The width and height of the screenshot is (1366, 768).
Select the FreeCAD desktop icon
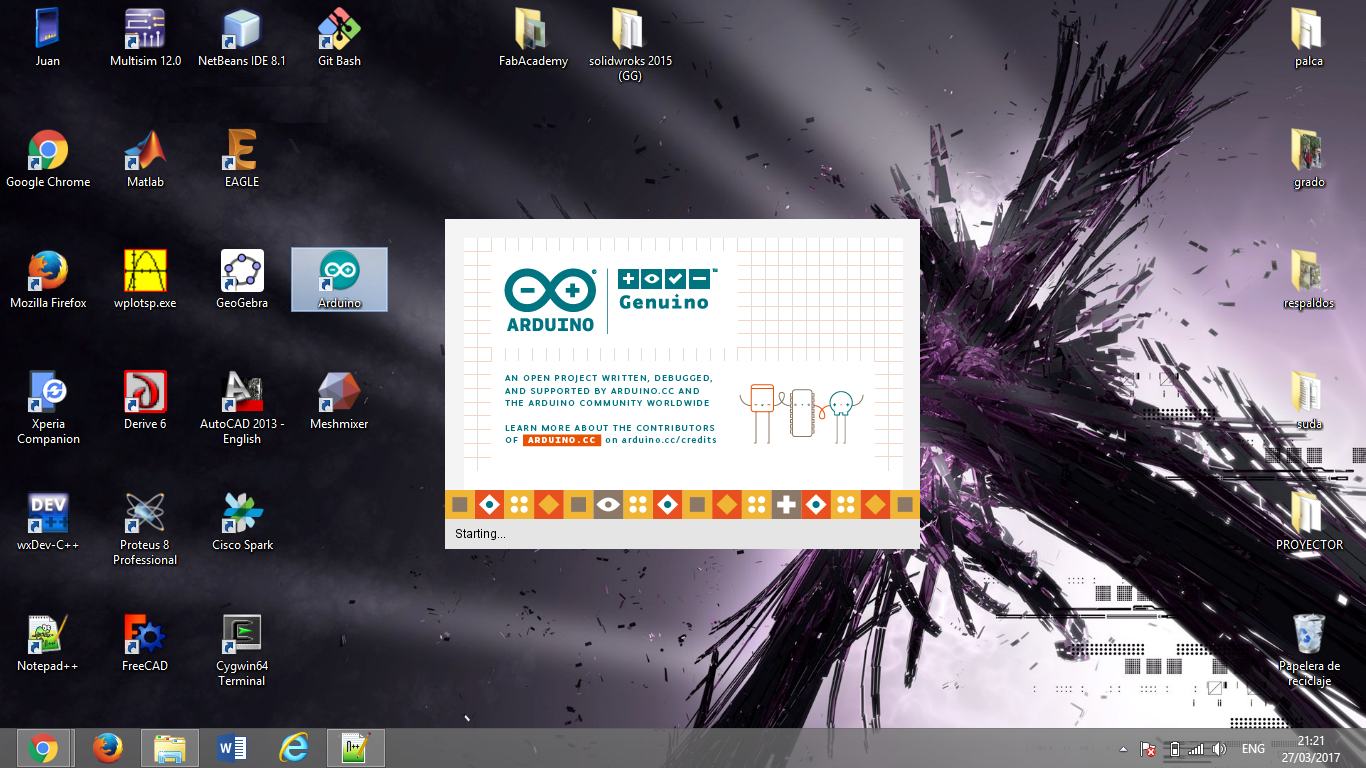(145, 644)
